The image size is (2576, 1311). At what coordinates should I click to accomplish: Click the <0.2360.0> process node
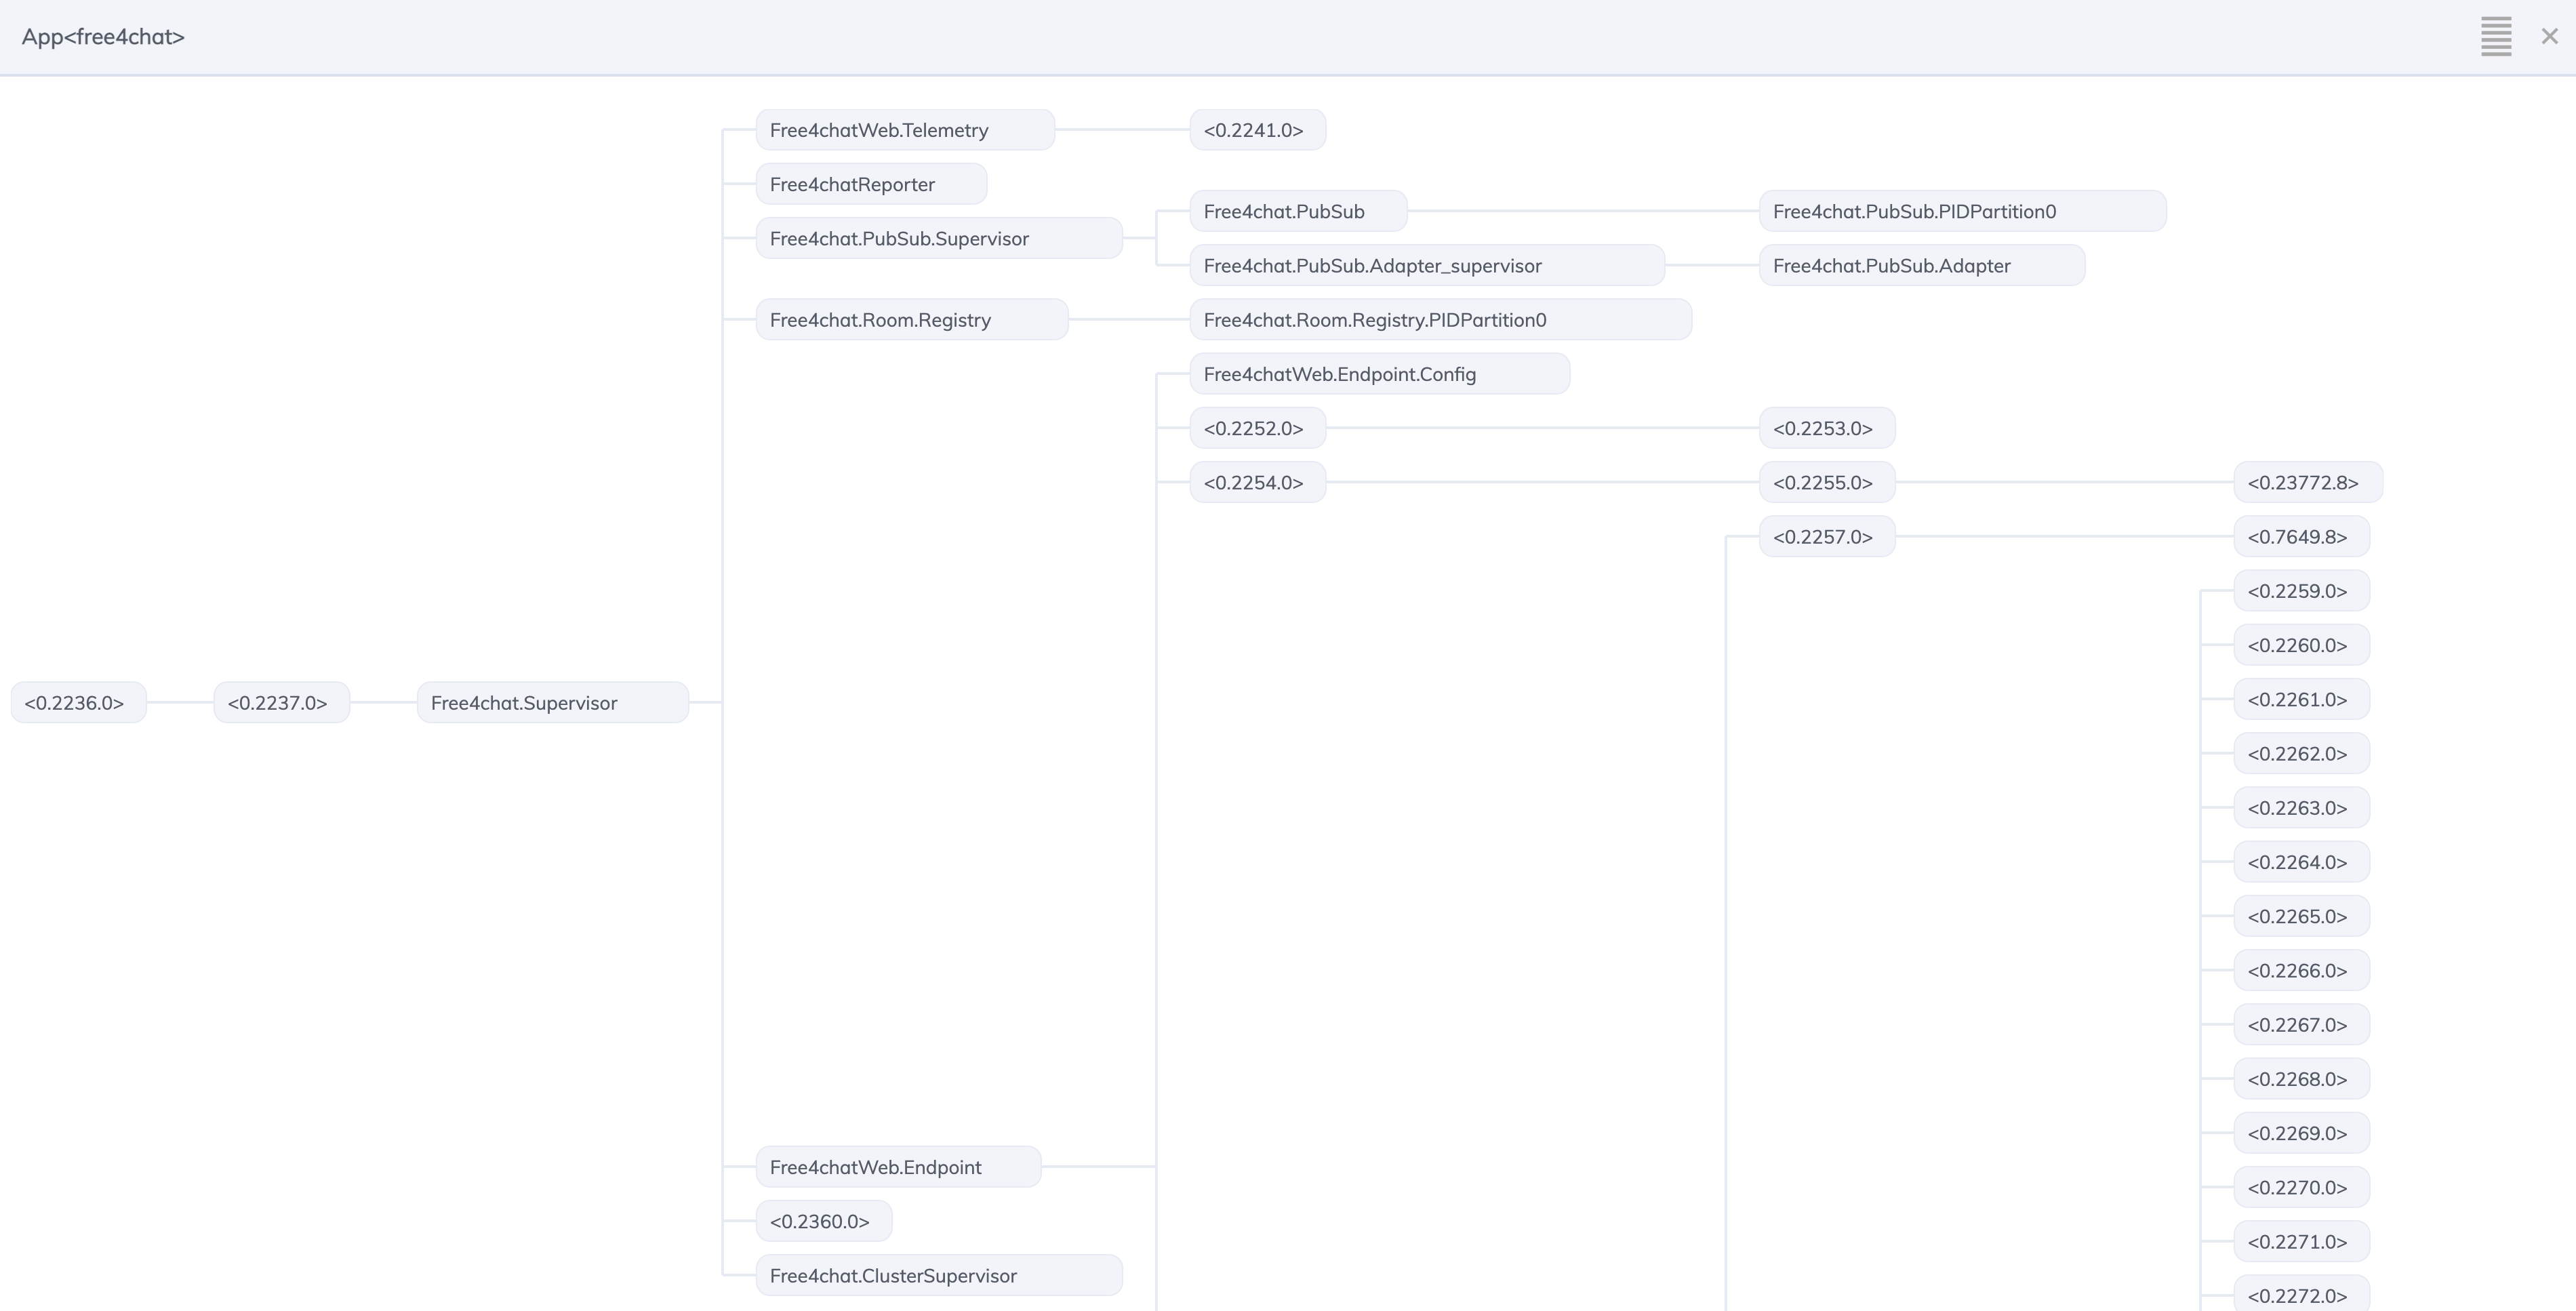[x=823, y=1222]
